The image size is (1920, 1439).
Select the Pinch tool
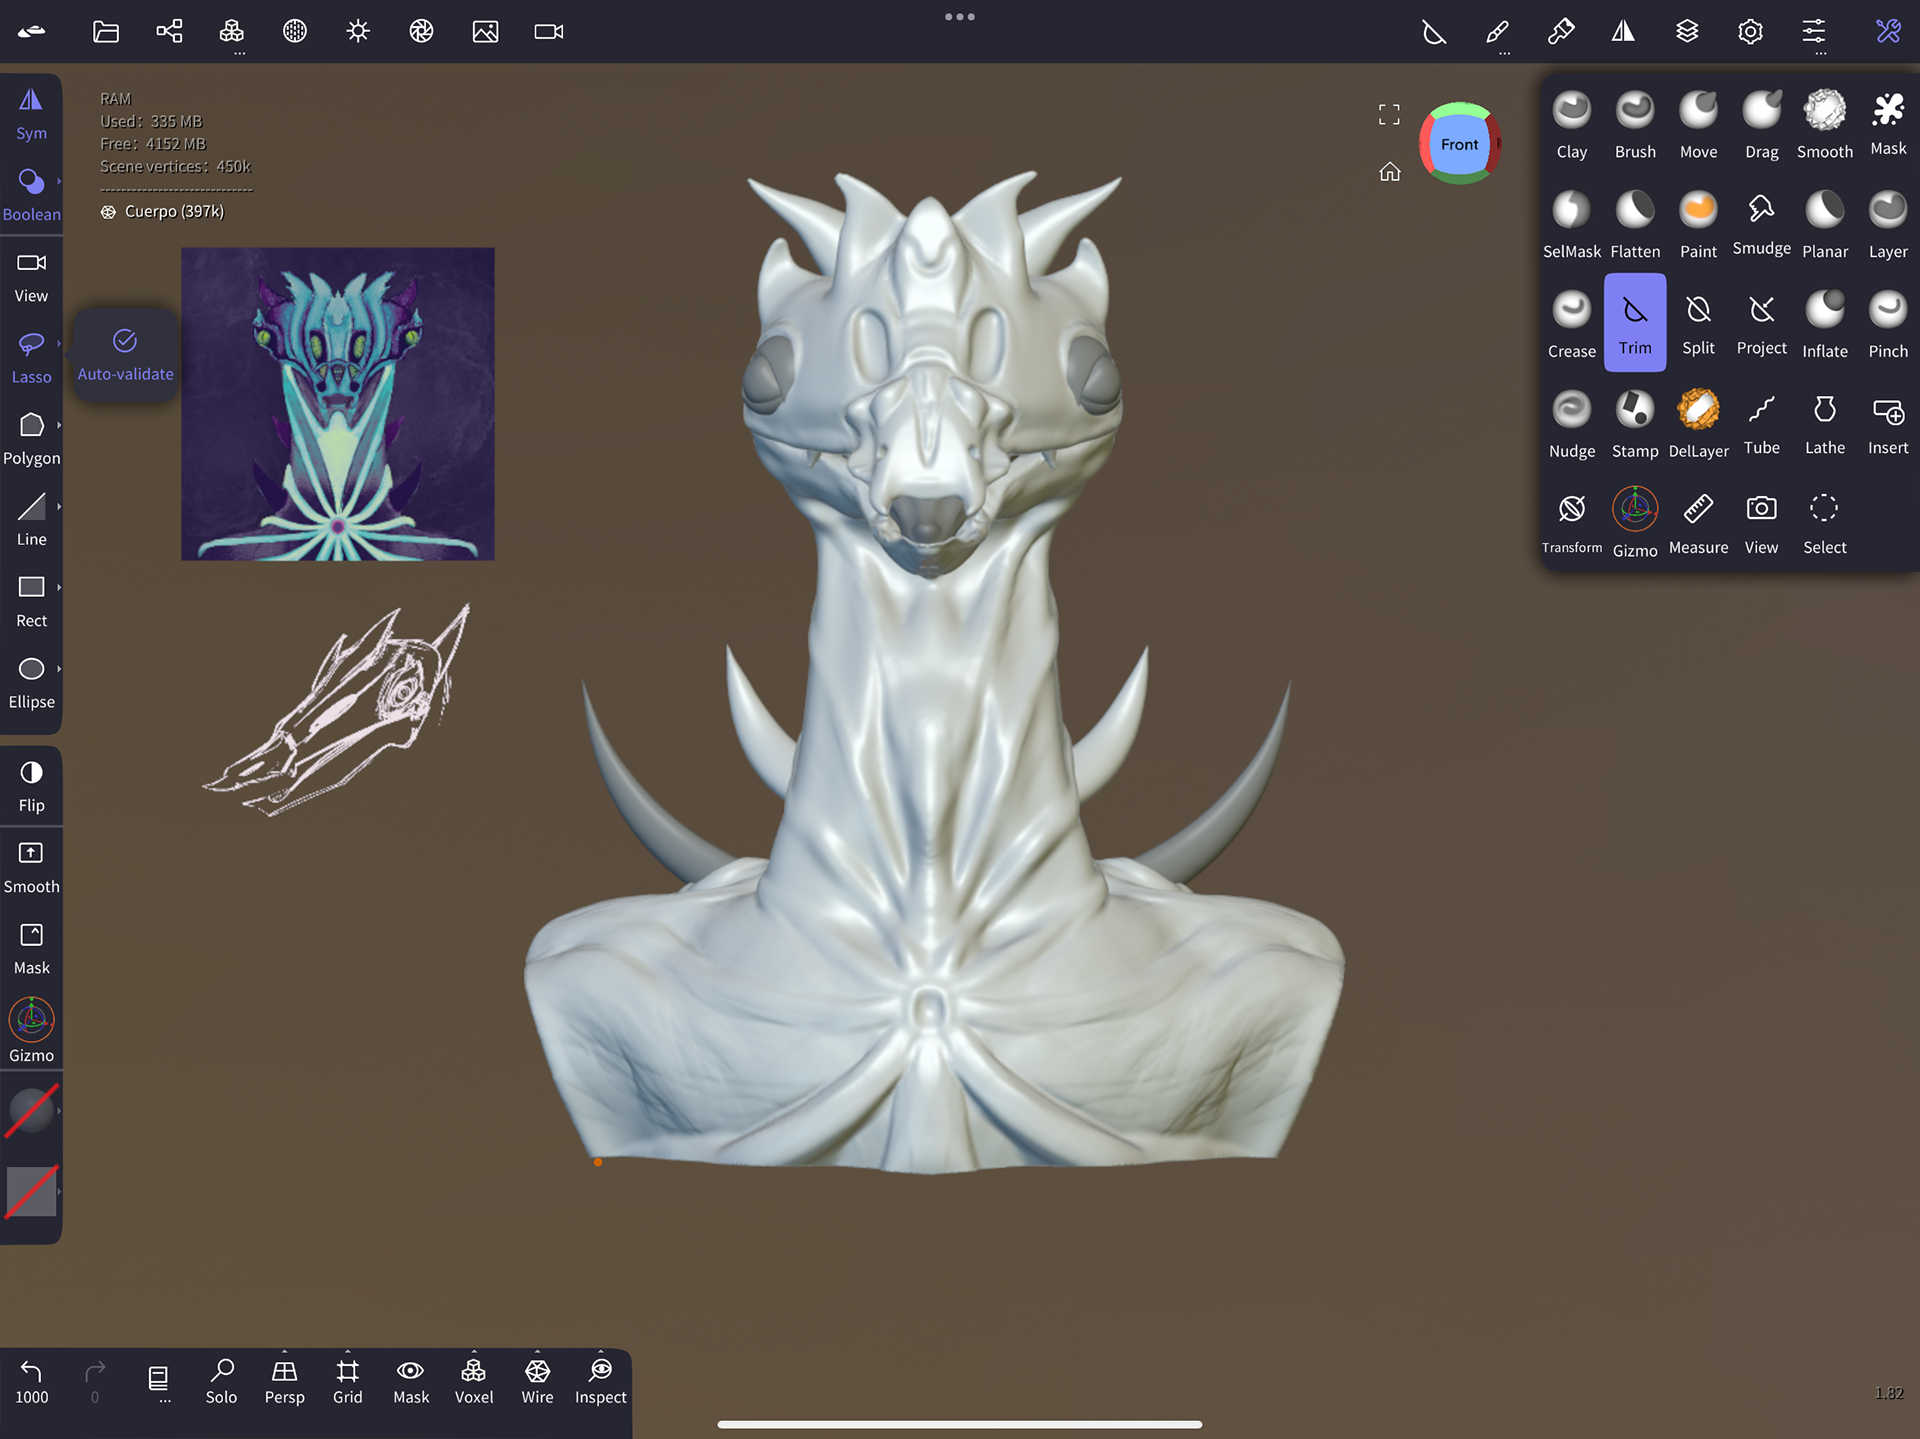(x=1888, y=323)
